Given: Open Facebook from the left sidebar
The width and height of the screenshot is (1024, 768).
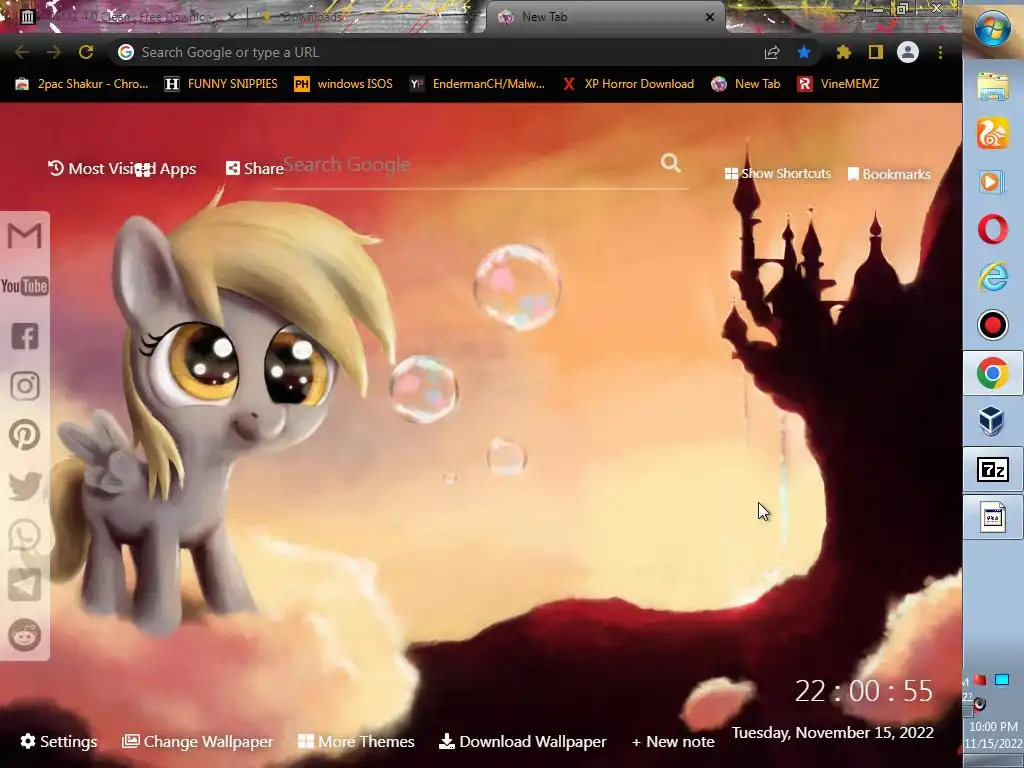Looking at the screenshot, I should coord(25,336).
